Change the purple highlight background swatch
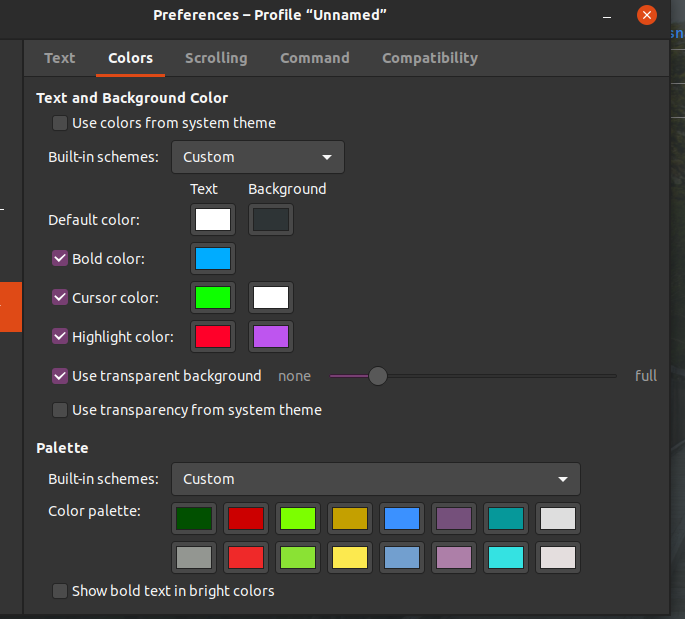This screenshot has width=685, height=619. (x=271, y=336)
